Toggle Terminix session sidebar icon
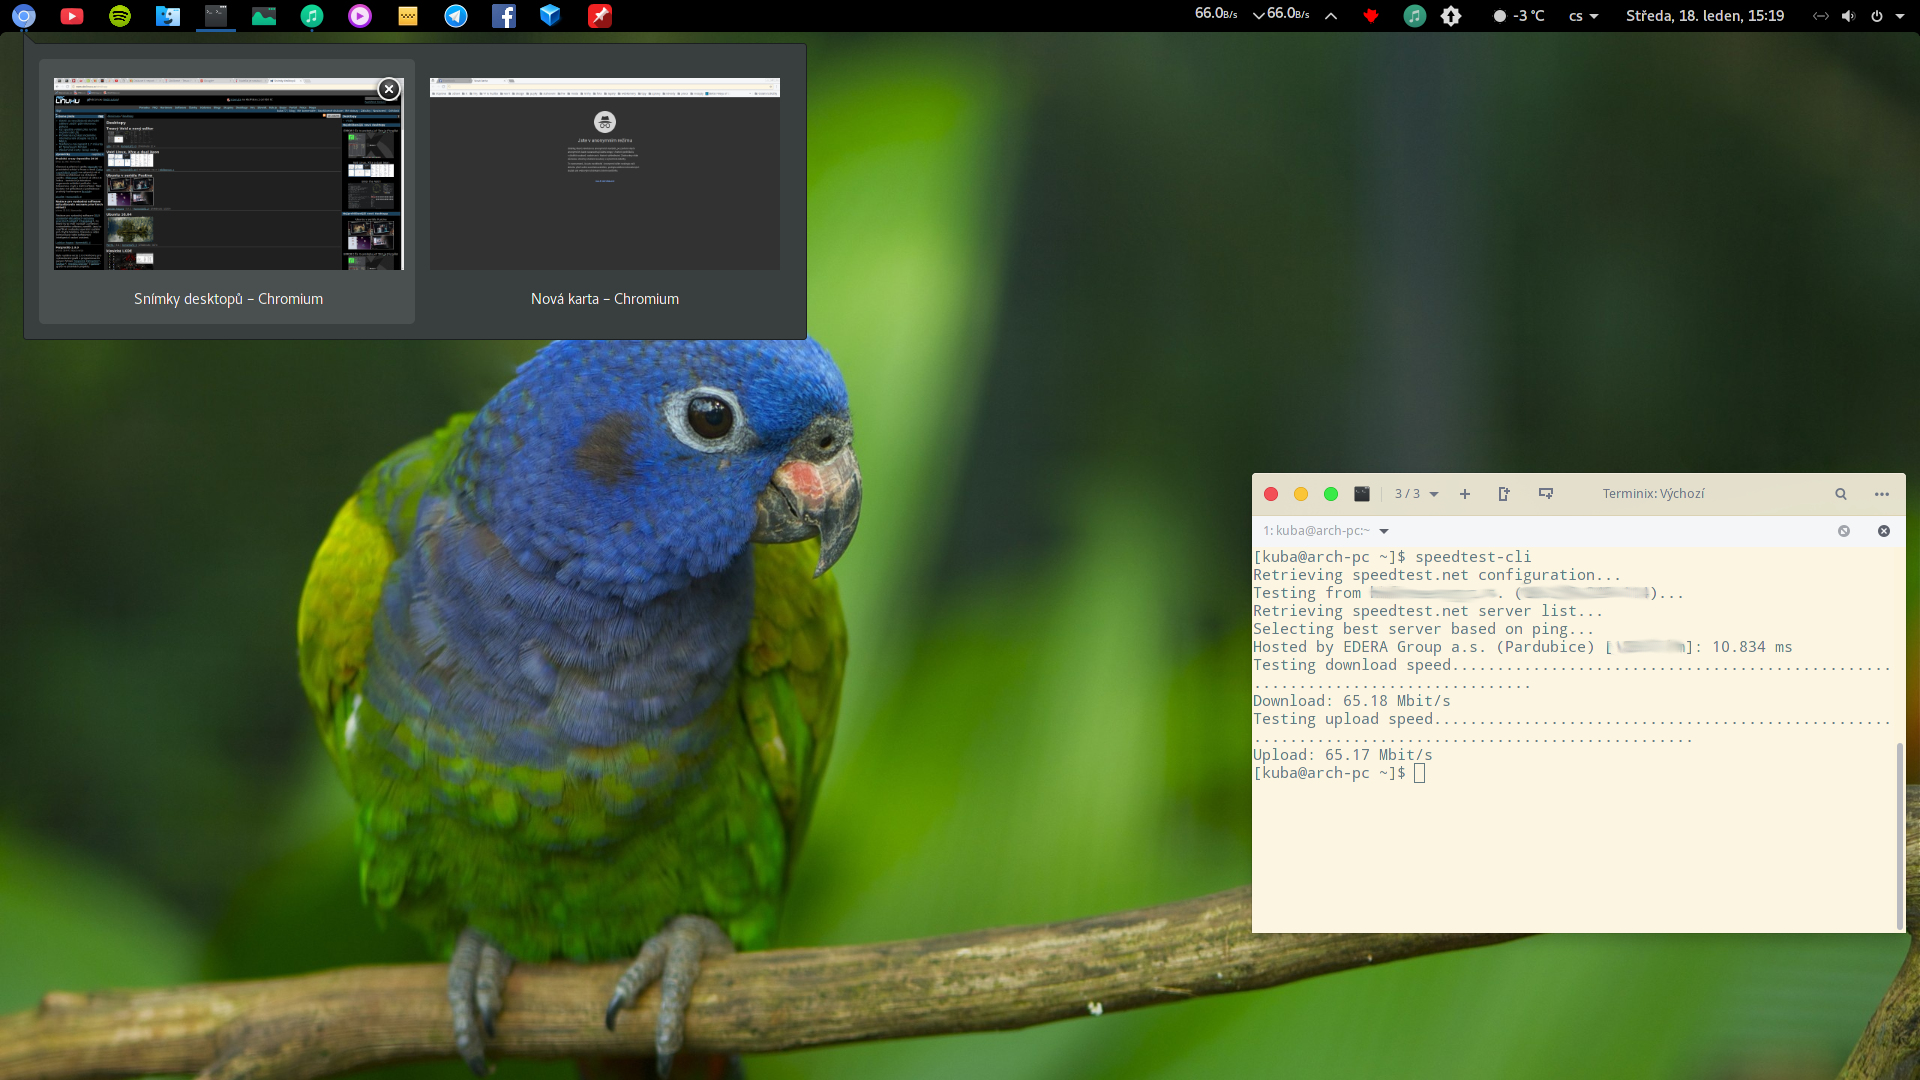The width and height of the screenshot is (1920, 1080). (1362, 494)
